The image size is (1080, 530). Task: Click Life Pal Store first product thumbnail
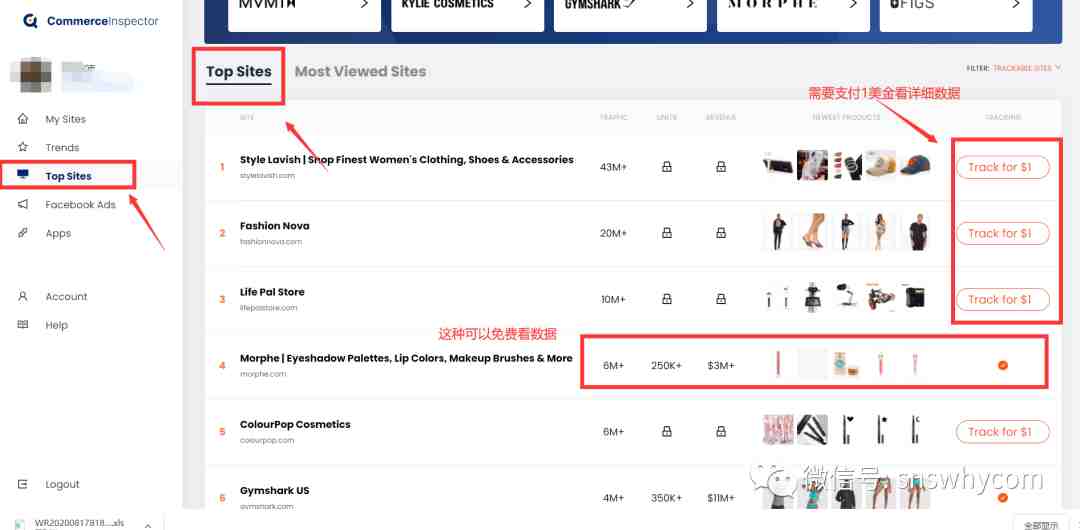click(778, 299)
